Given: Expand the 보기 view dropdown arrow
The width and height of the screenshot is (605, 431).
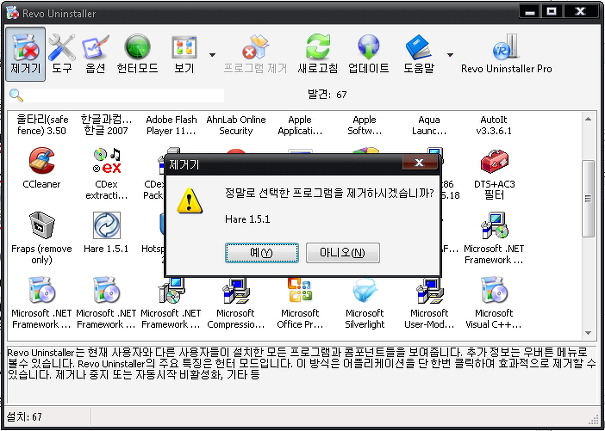Looking at the screenshot, I should [212, 55].
